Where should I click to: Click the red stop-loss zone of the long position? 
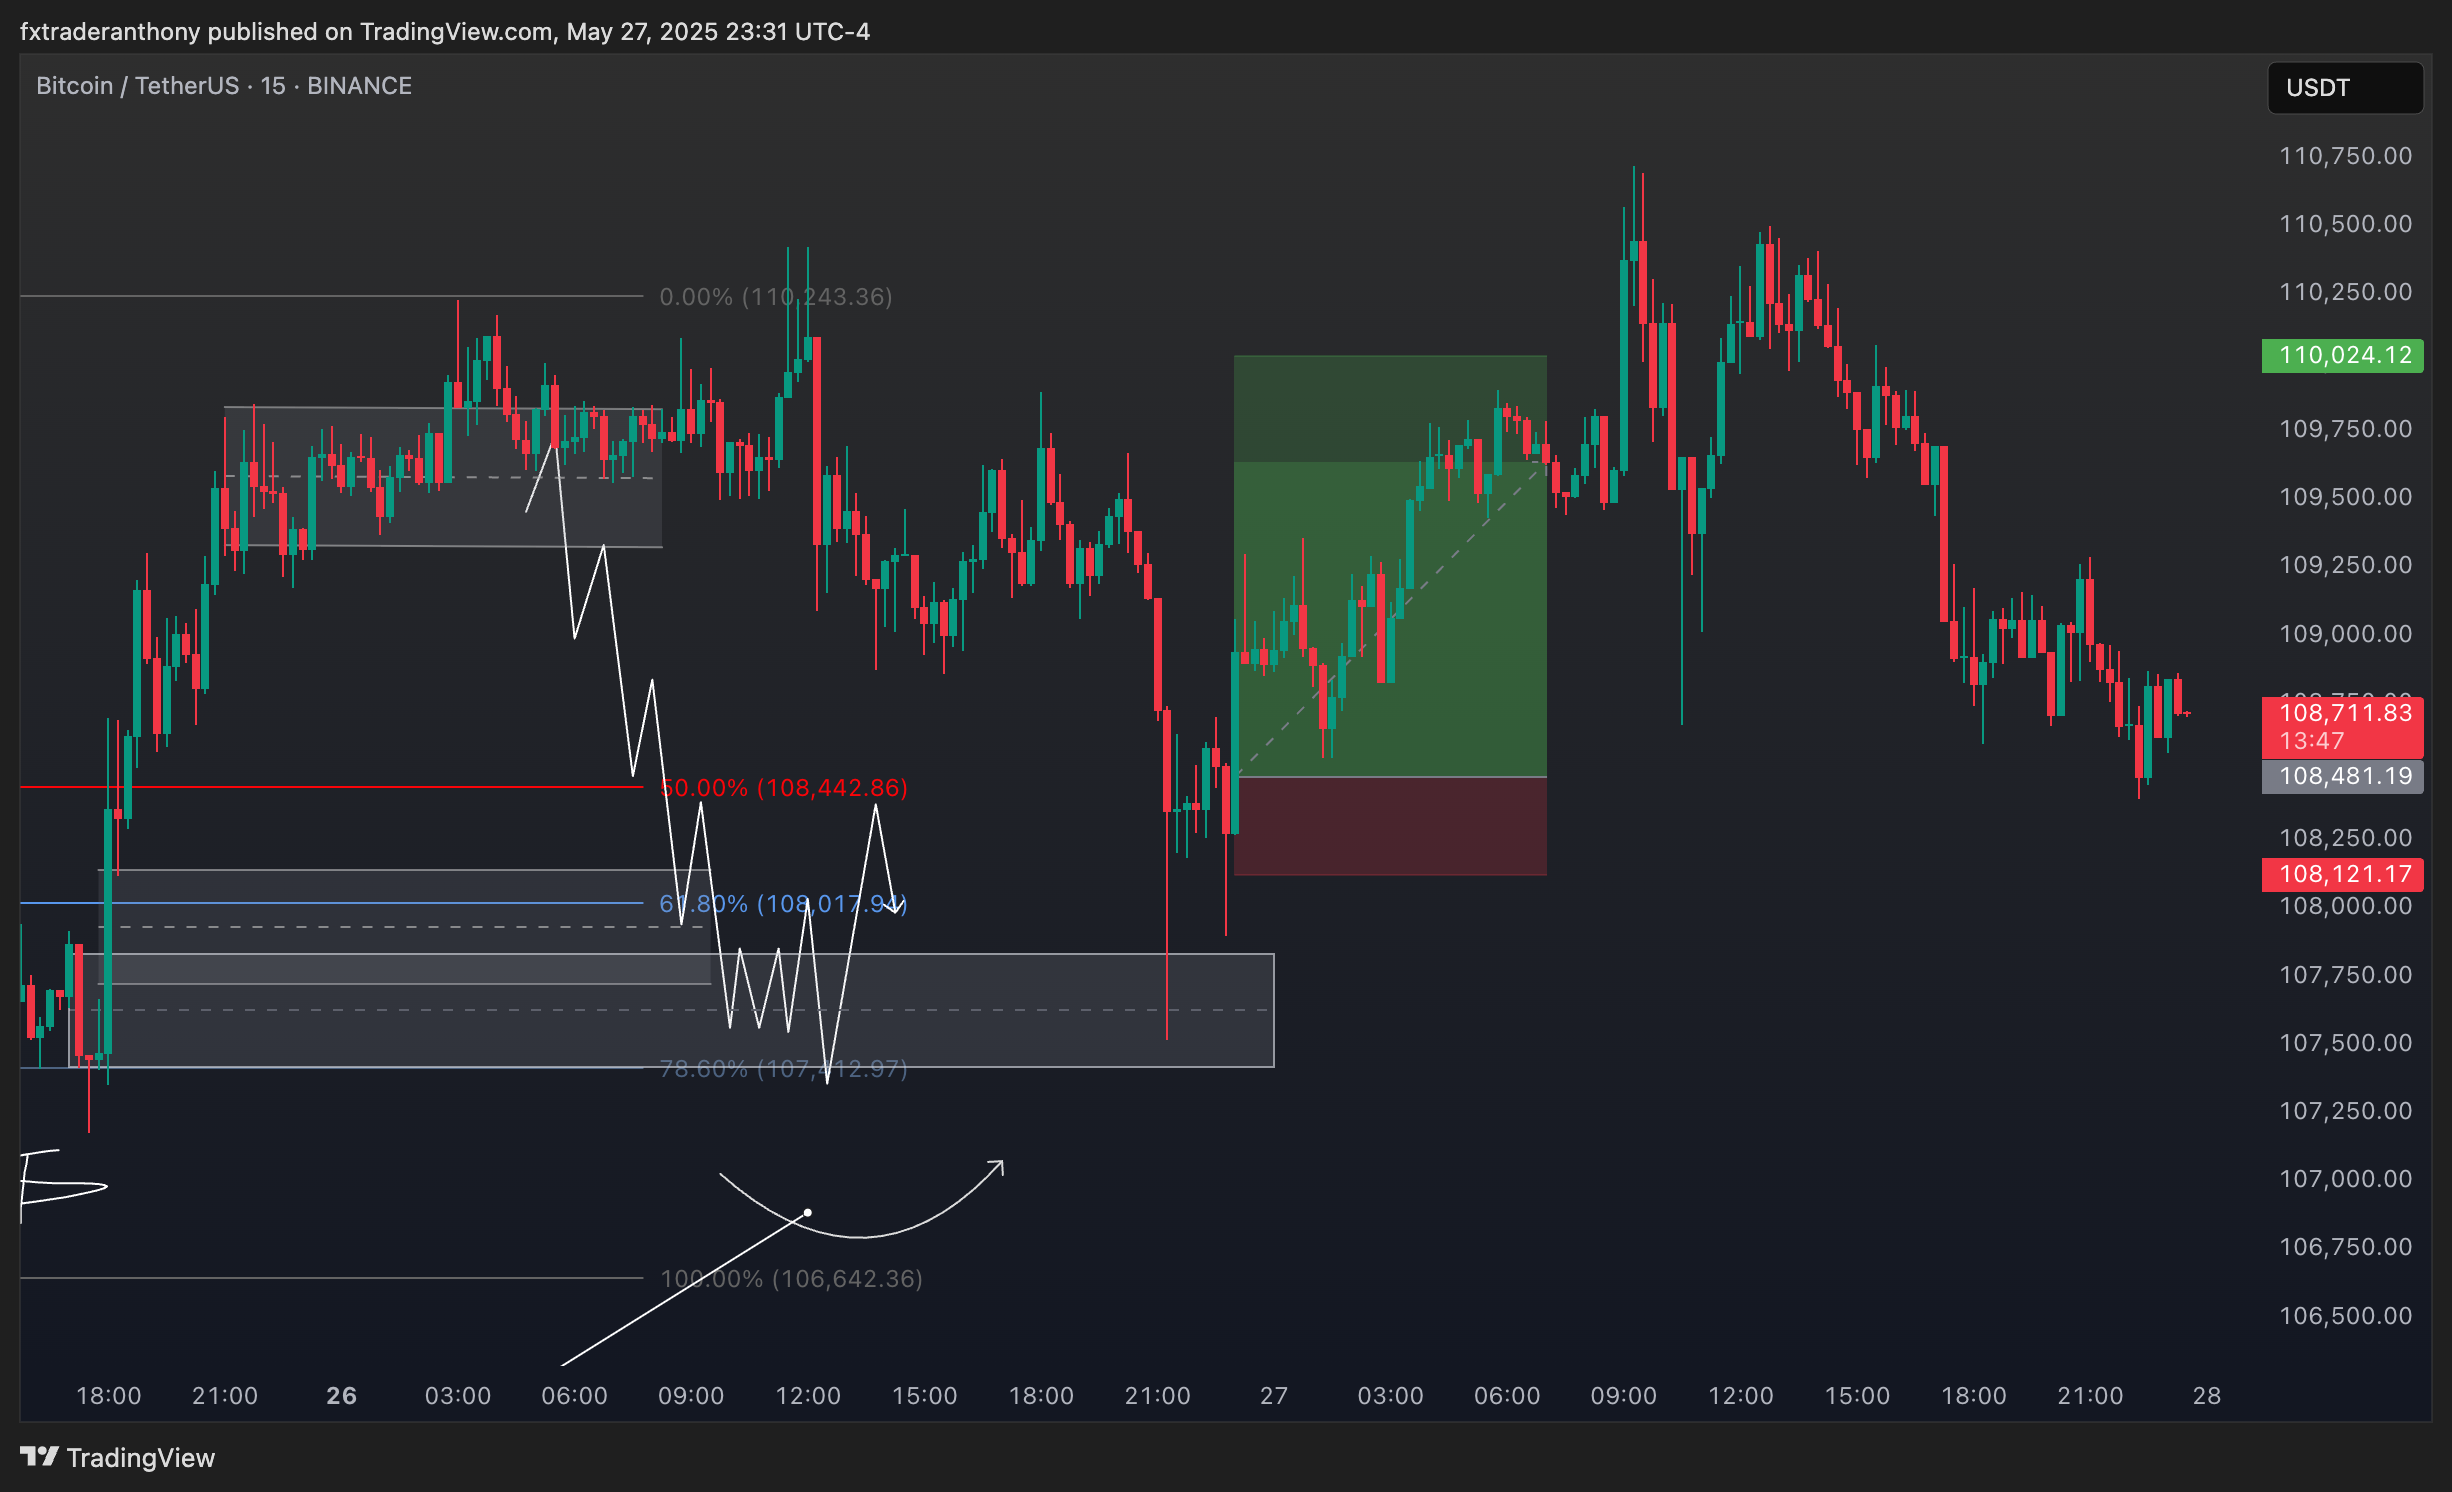click(x=1390, y=826)
